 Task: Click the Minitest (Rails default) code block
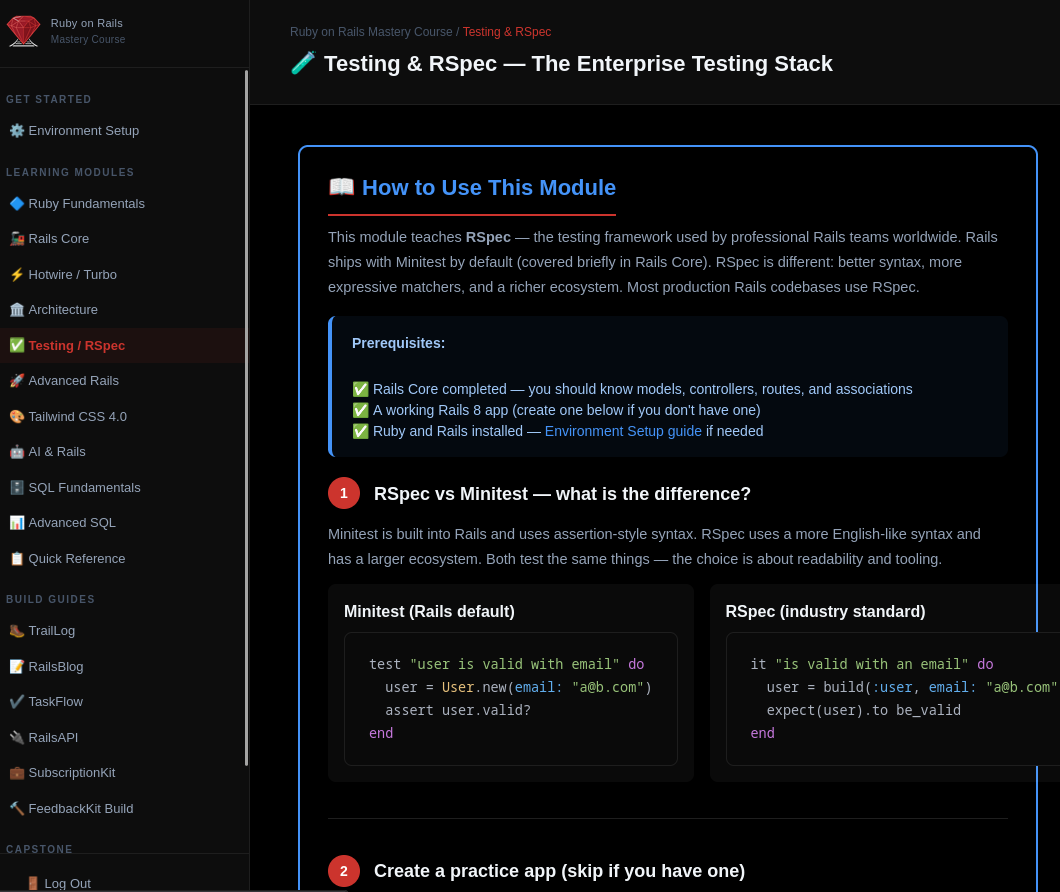[x=510, y=699]
